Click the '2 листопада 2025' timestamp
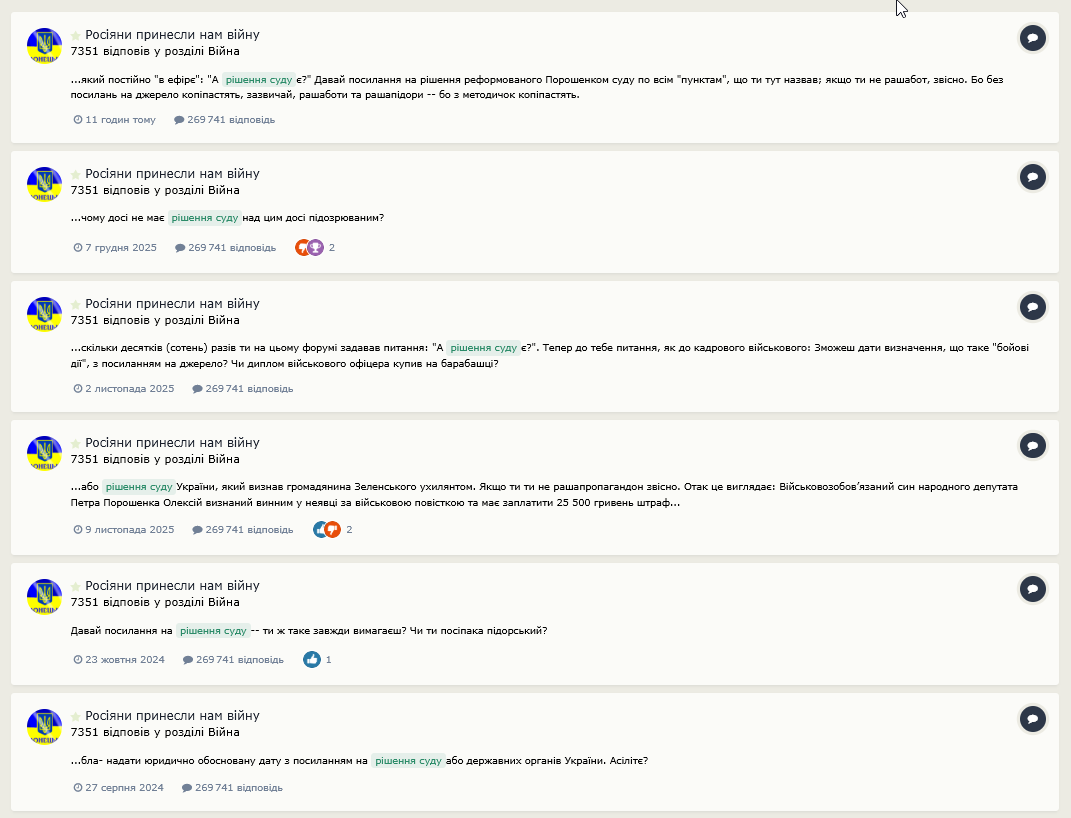This screenshot has height=818, width=1071. [x=124, y=389]
